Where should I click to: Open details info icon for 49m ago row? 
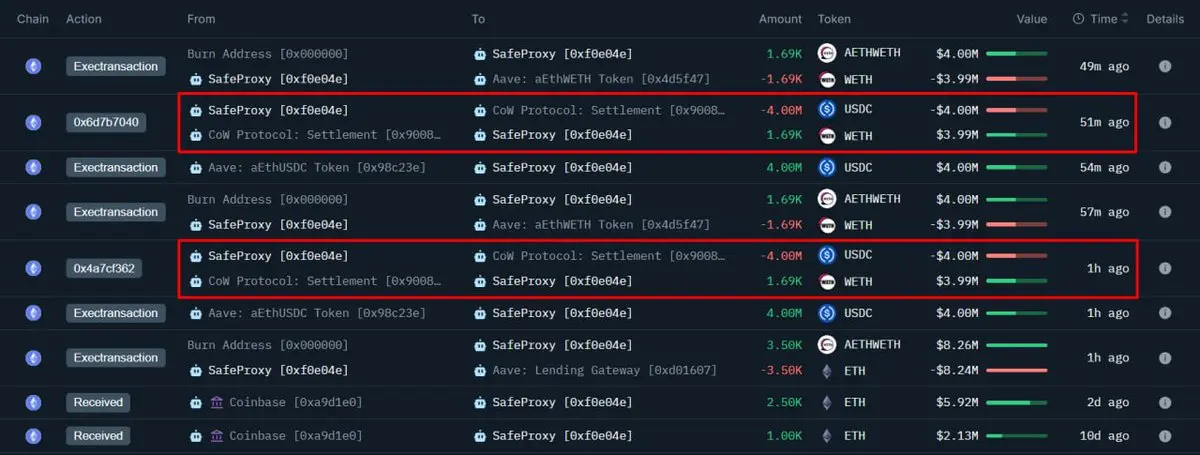click(1165, 66)
